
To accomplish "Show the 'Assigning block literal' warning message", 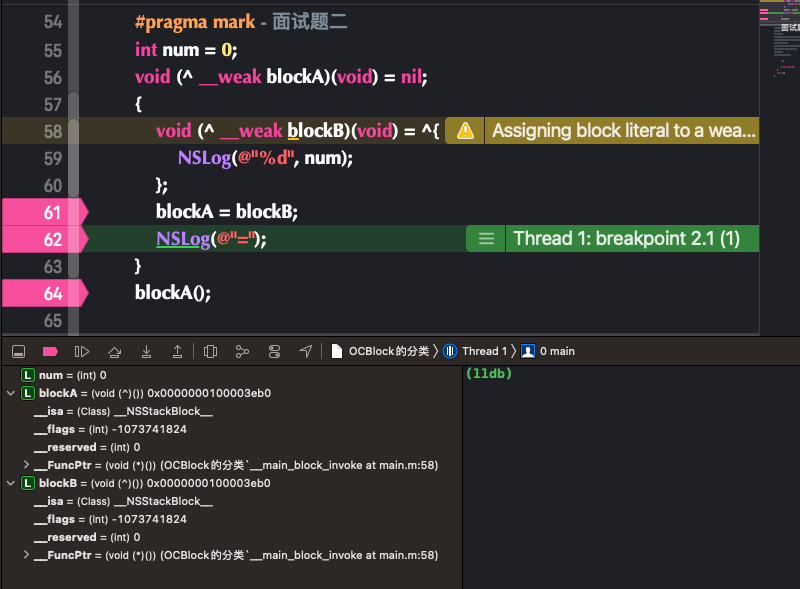I will pyautogui.click(x=622, y=131).
